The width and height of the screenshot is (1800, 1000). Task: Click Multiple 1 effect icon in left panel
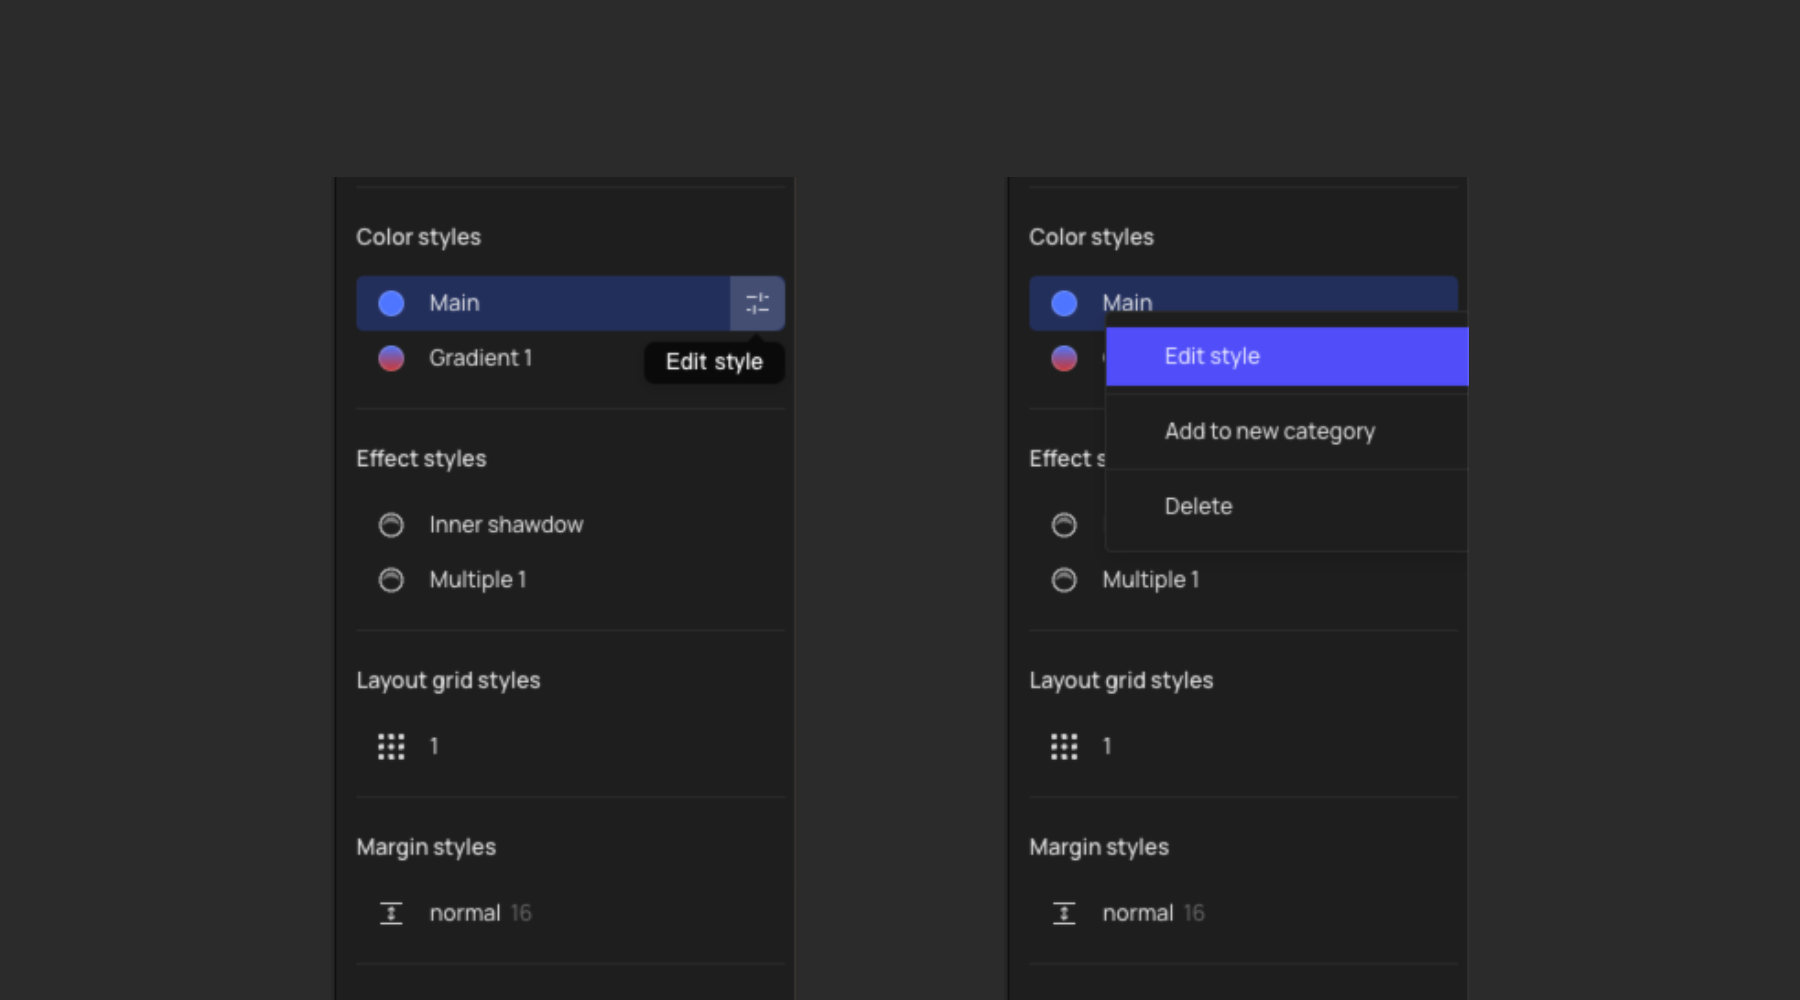(391, 580)
